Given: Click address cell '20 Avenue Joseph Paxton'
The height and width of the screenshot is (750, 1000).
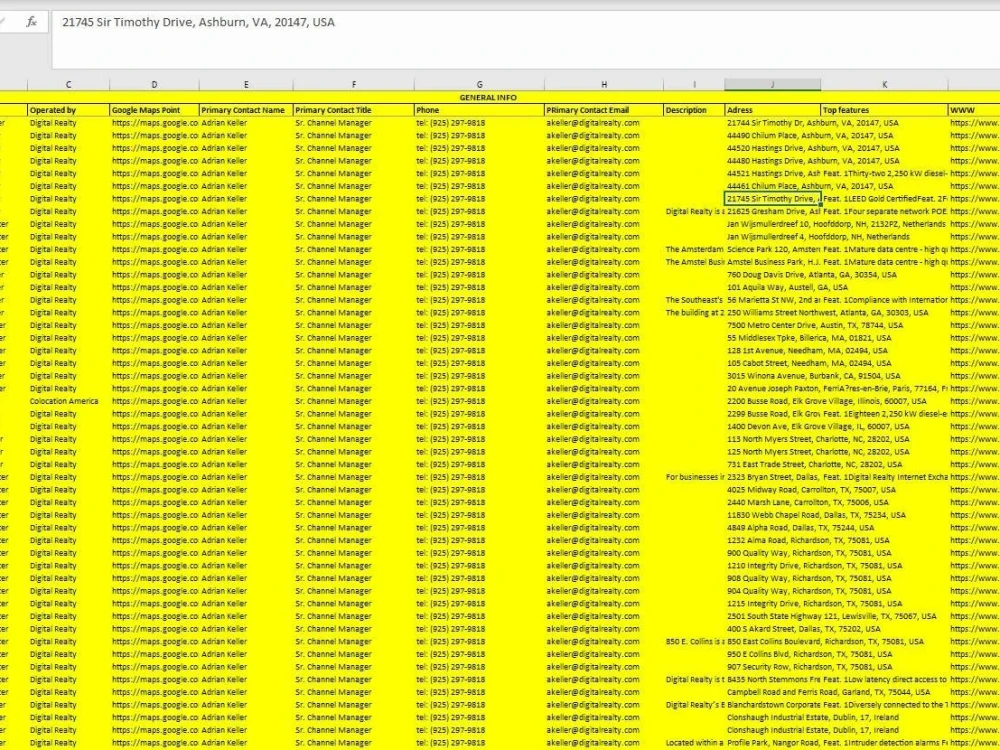Looking at the screenshot, I should point(773,388).
